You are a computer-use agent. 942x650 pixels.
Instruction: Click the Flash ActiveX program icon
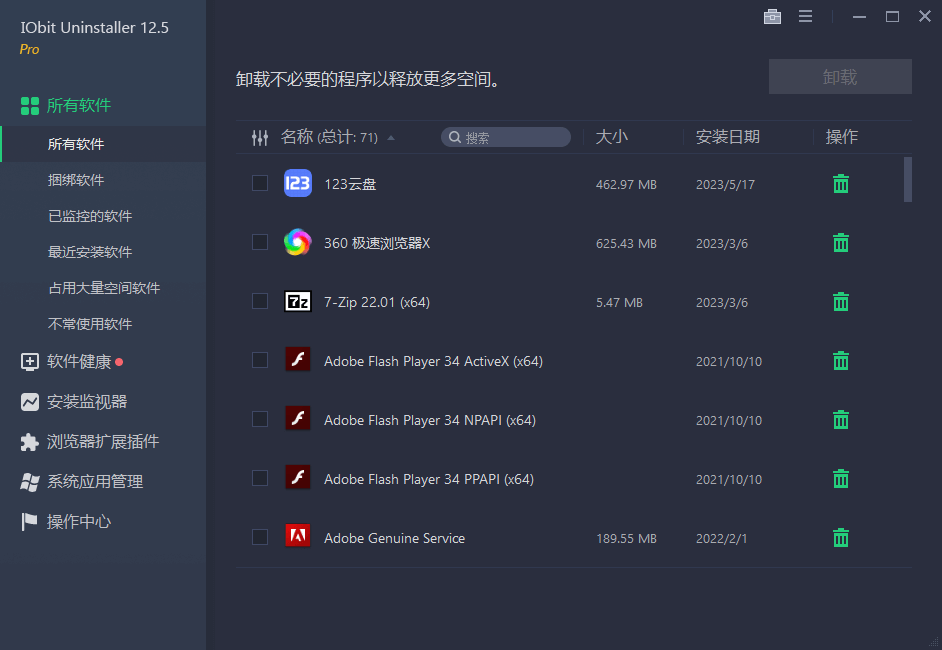coord(297,359)
